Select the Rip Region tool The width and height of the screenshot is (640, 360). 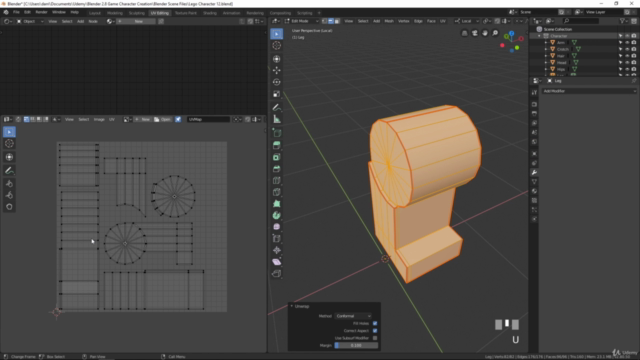pyautogui.click(x=277, y=273)
